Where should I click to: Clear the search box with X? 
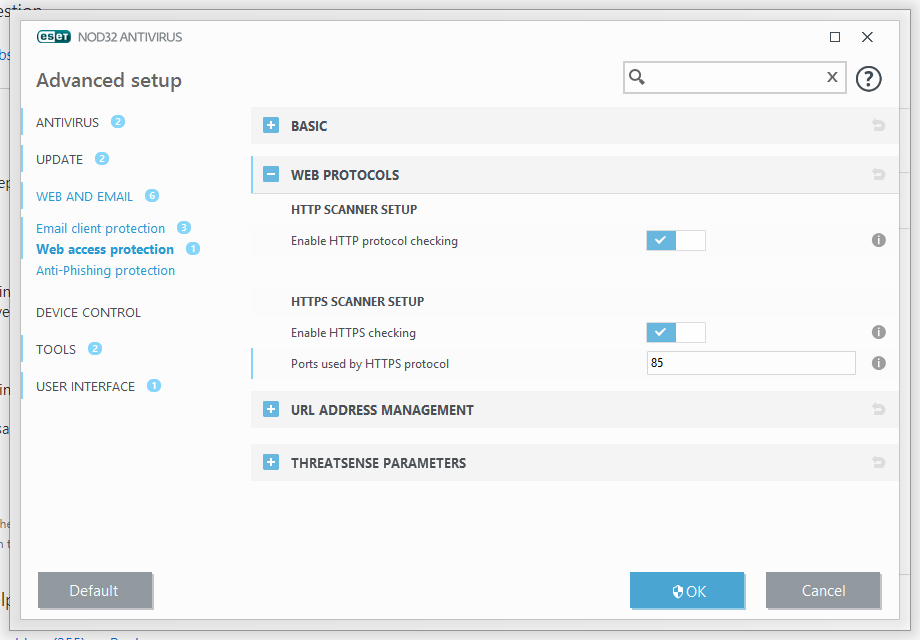(x=832, y=77)
